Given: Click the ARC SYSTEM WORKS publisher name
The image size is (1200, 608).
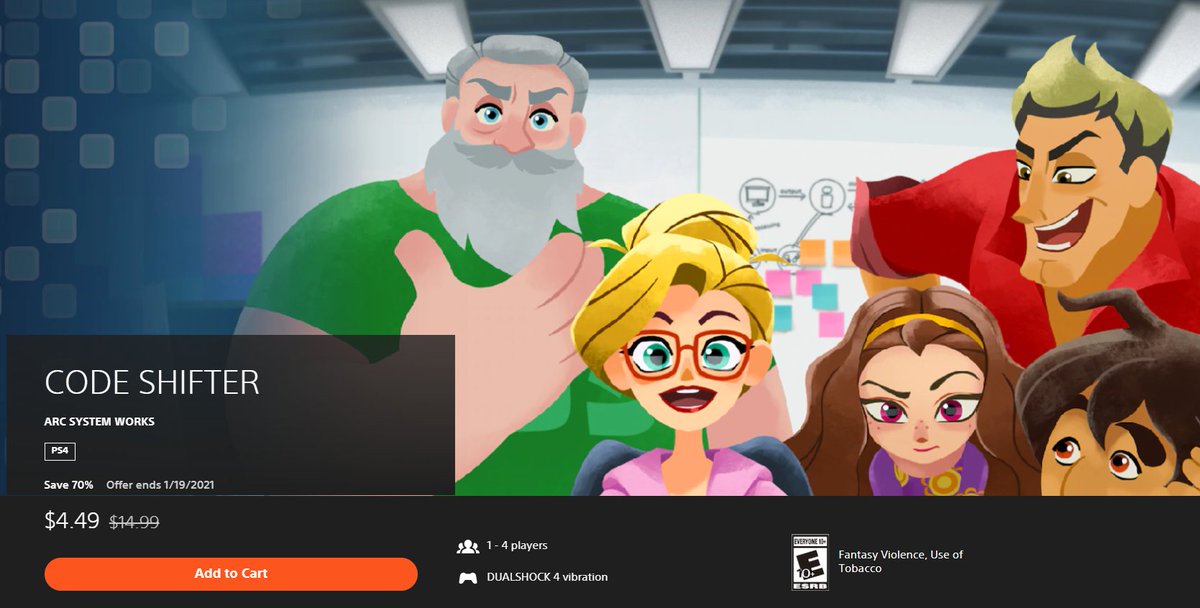Looking at the screenshot, I should (100, 422).
